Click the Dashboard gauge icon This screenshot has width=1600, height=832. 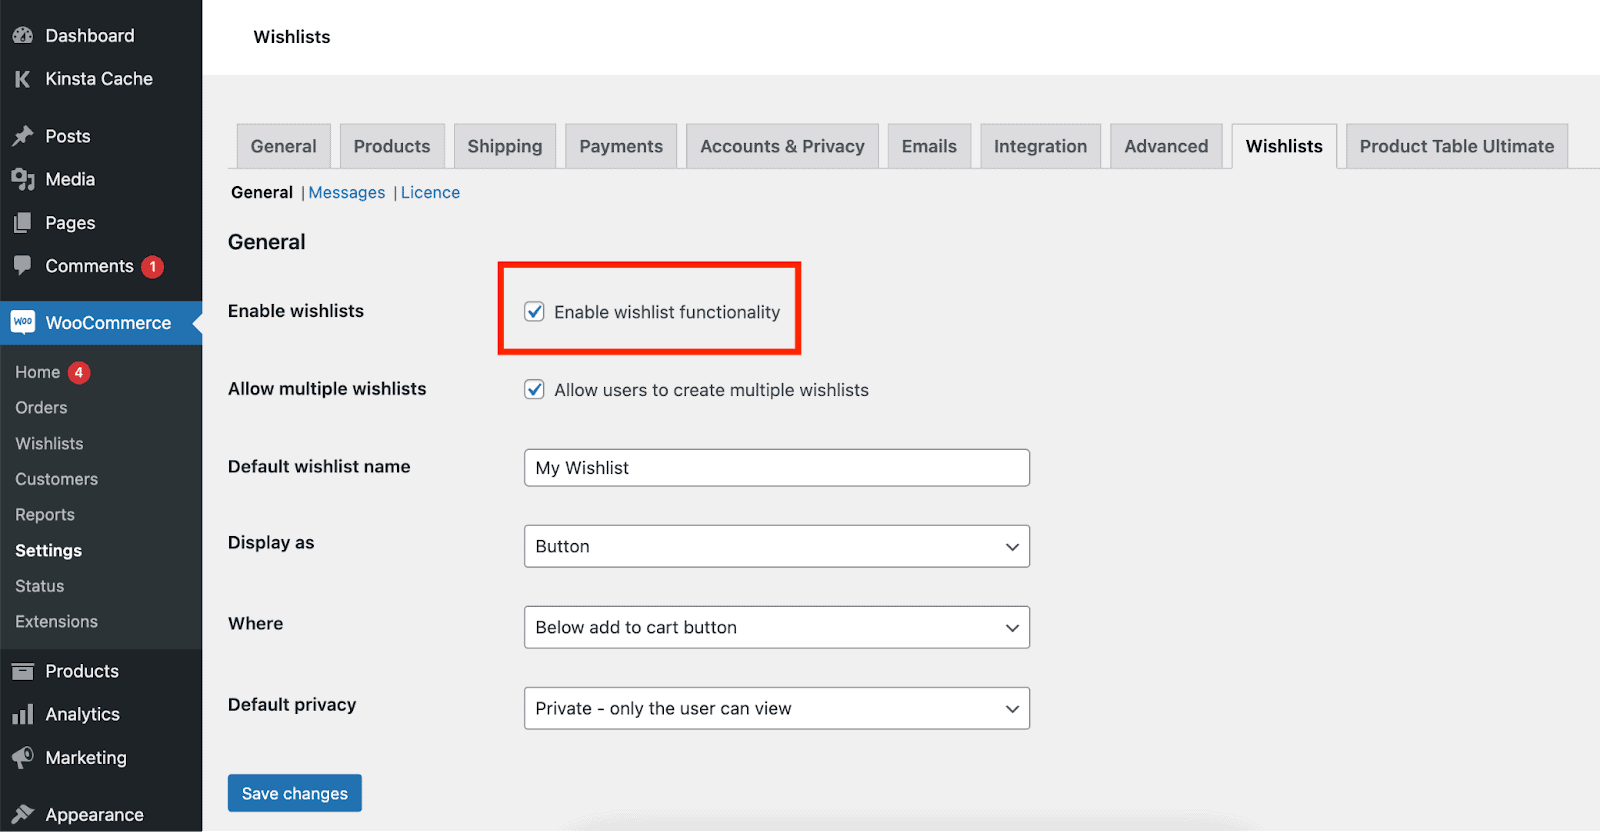[x=22, y=36]
